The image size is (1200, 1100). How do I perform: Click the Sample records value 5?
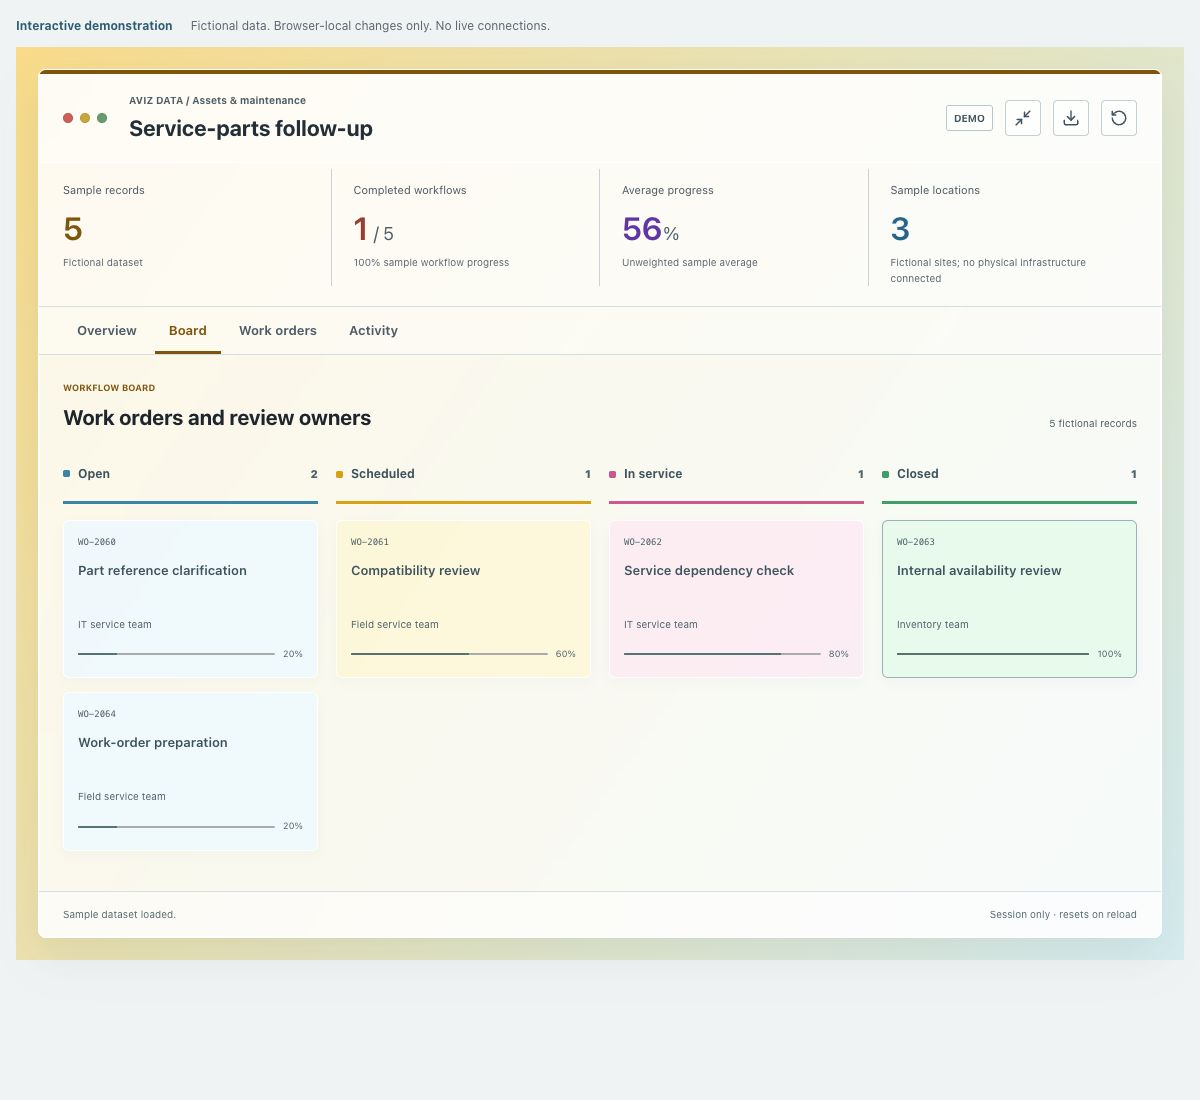73,229
